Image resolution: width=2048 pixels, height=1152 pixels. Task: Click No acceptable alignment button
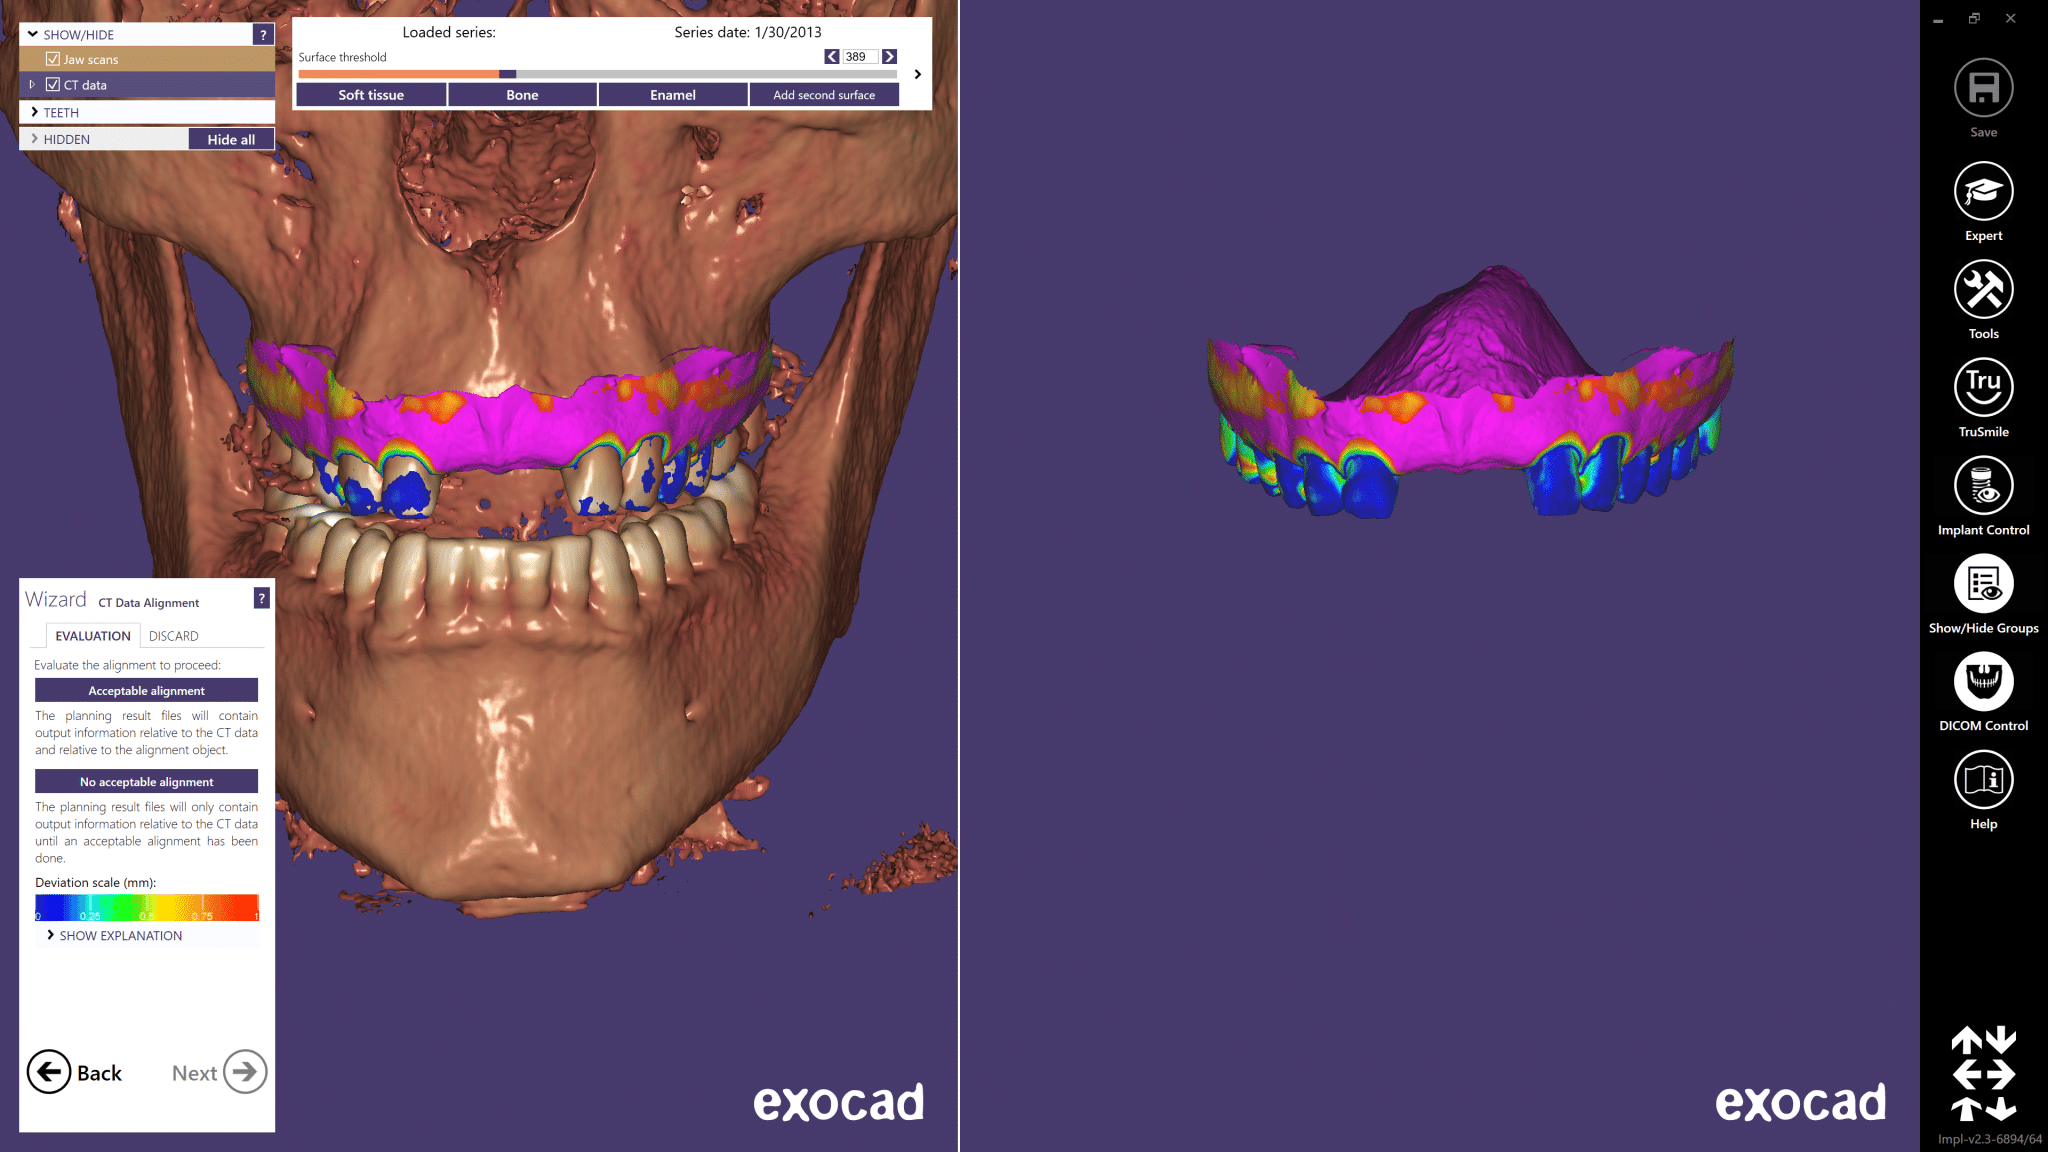(146, 781)
